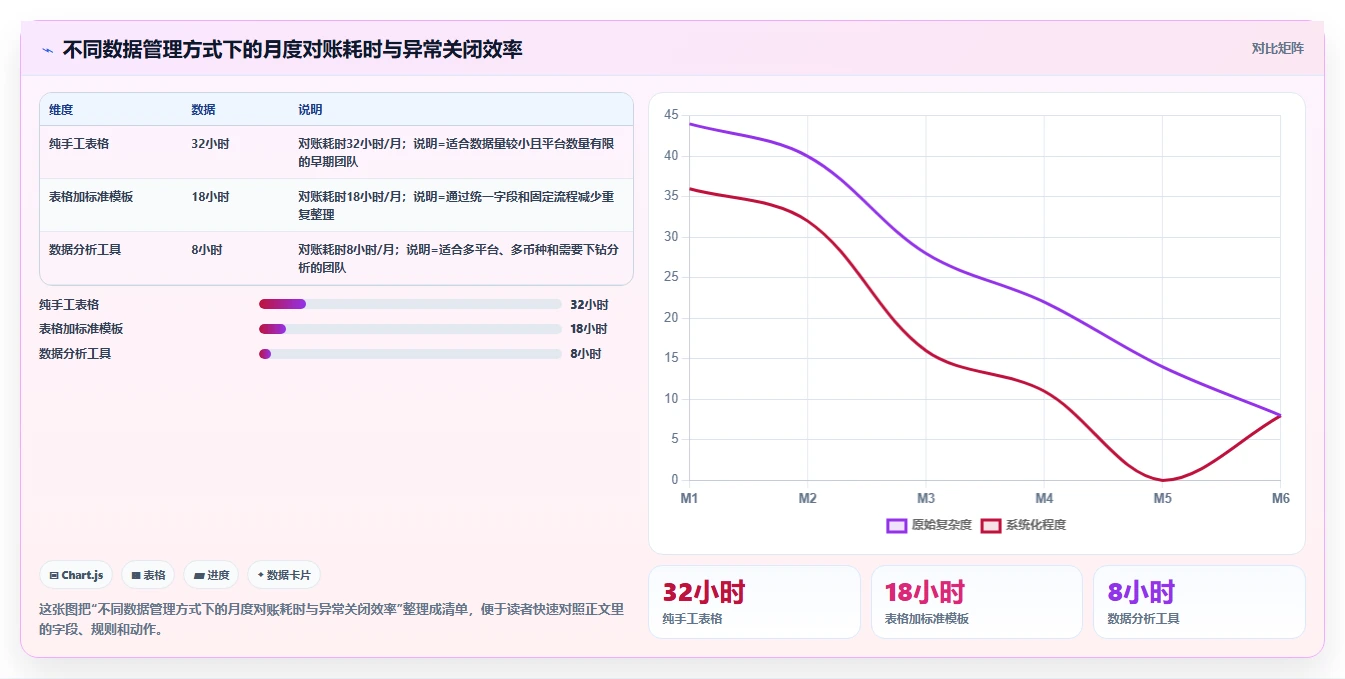
Task: Click the 数据分析工具 progress bar
Action: 410,354
